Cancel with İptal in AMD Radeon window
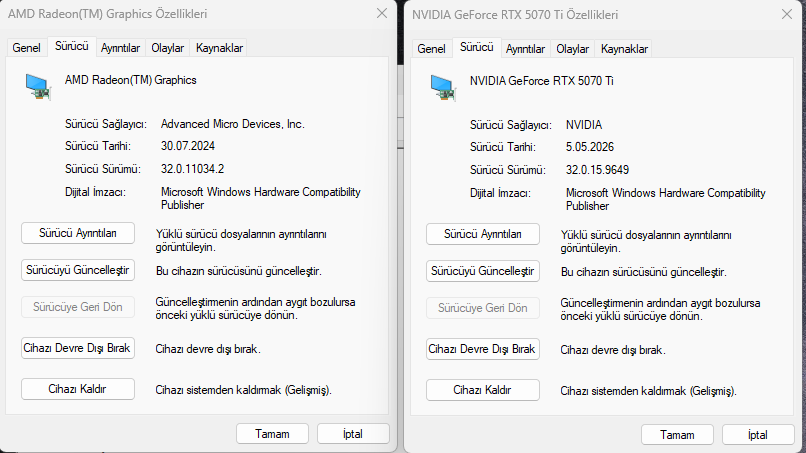Screen dimensions: 806x453 coord(353,434)
